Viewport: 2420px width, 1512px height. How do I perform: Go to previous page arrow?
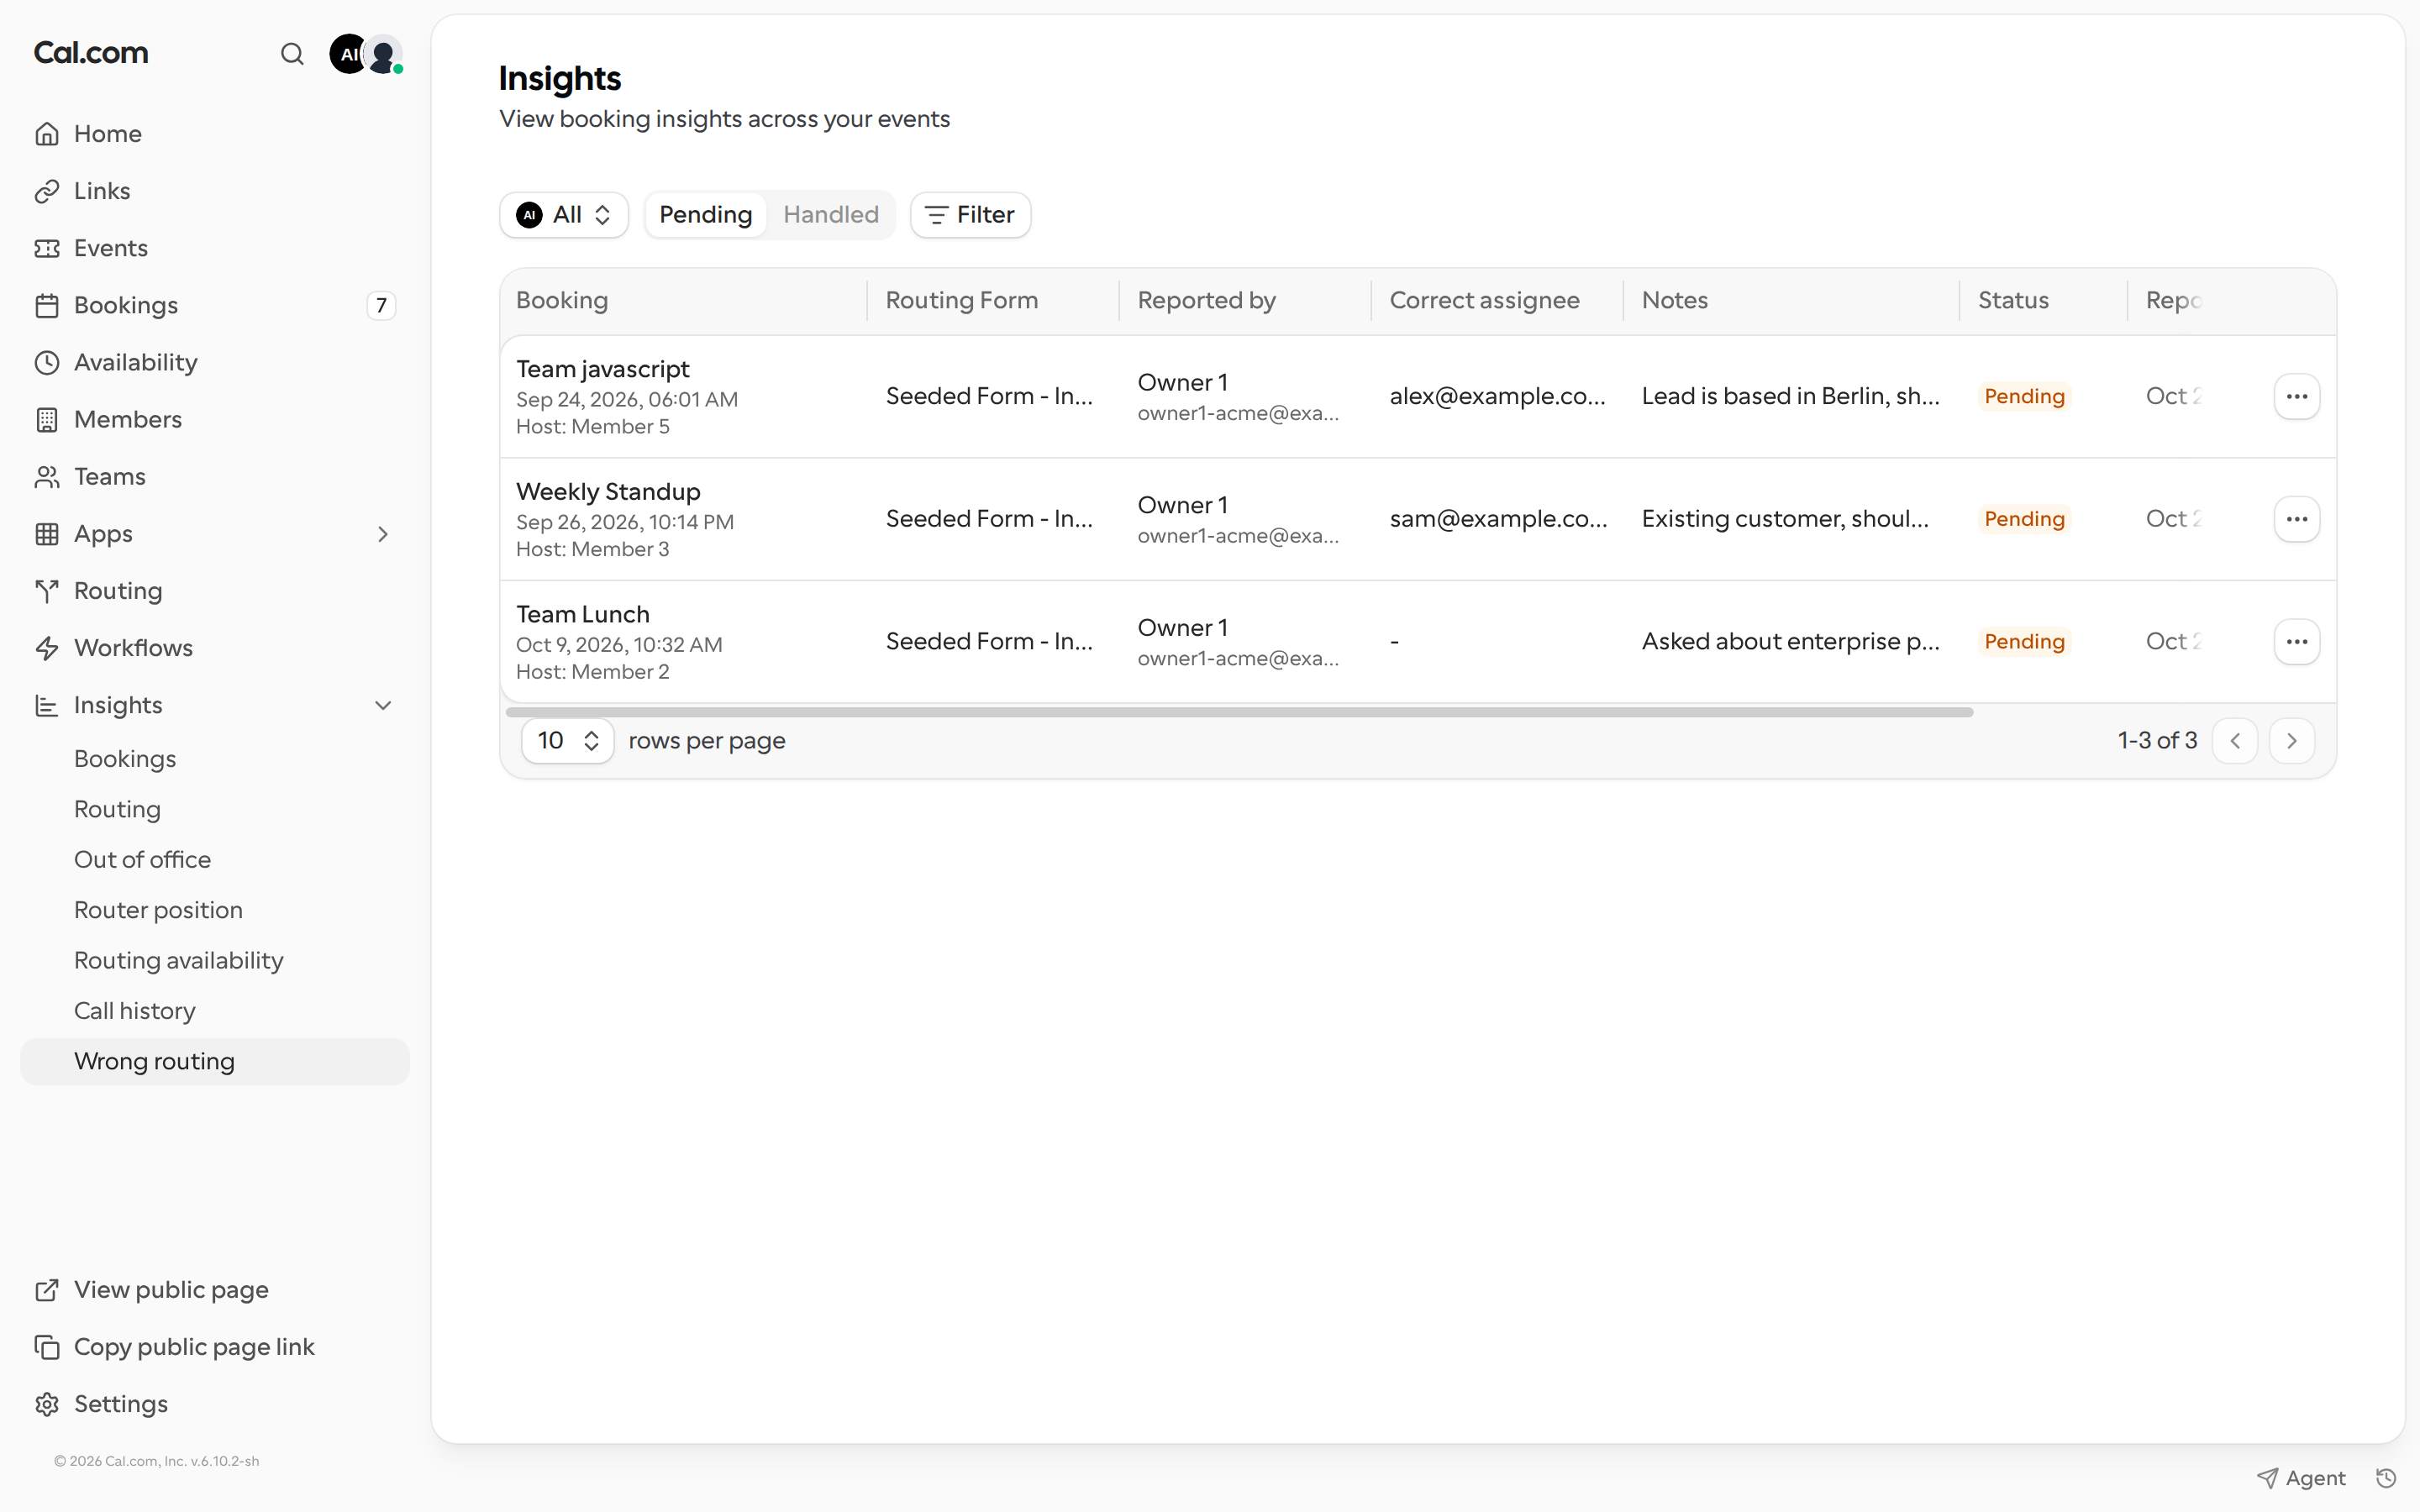2235,741
